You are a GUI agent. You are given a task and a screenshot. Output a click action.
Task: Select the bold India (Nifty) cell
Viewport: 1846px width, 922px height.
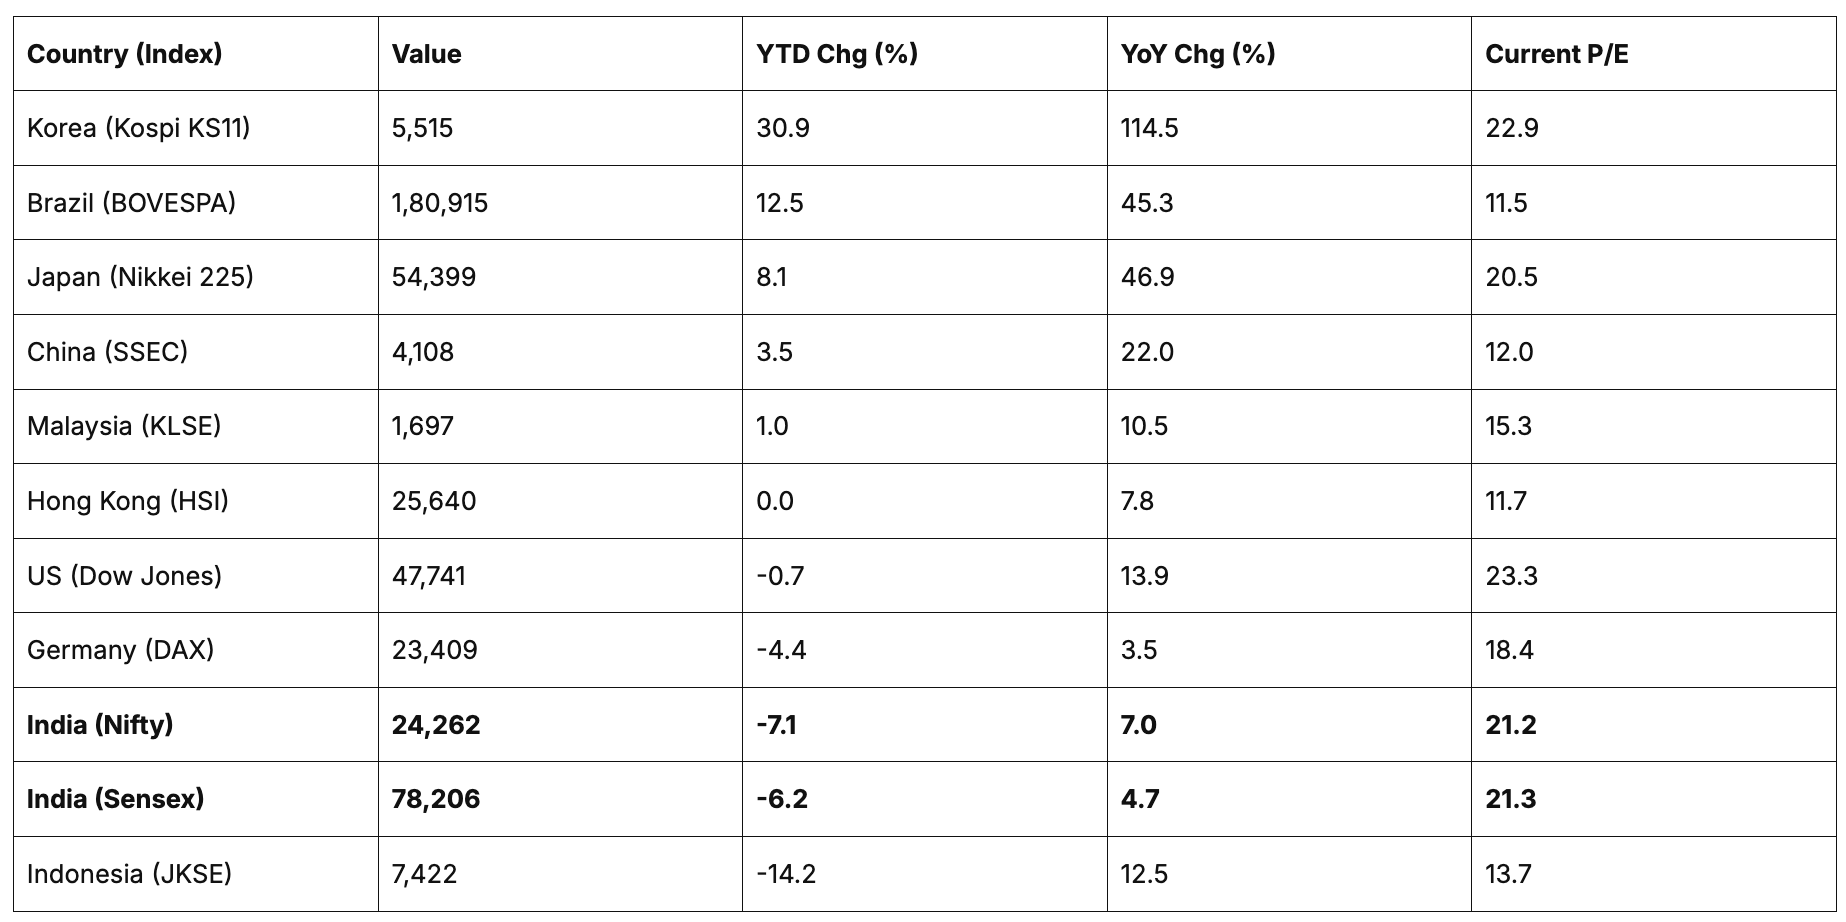click(x=100, y=725)
